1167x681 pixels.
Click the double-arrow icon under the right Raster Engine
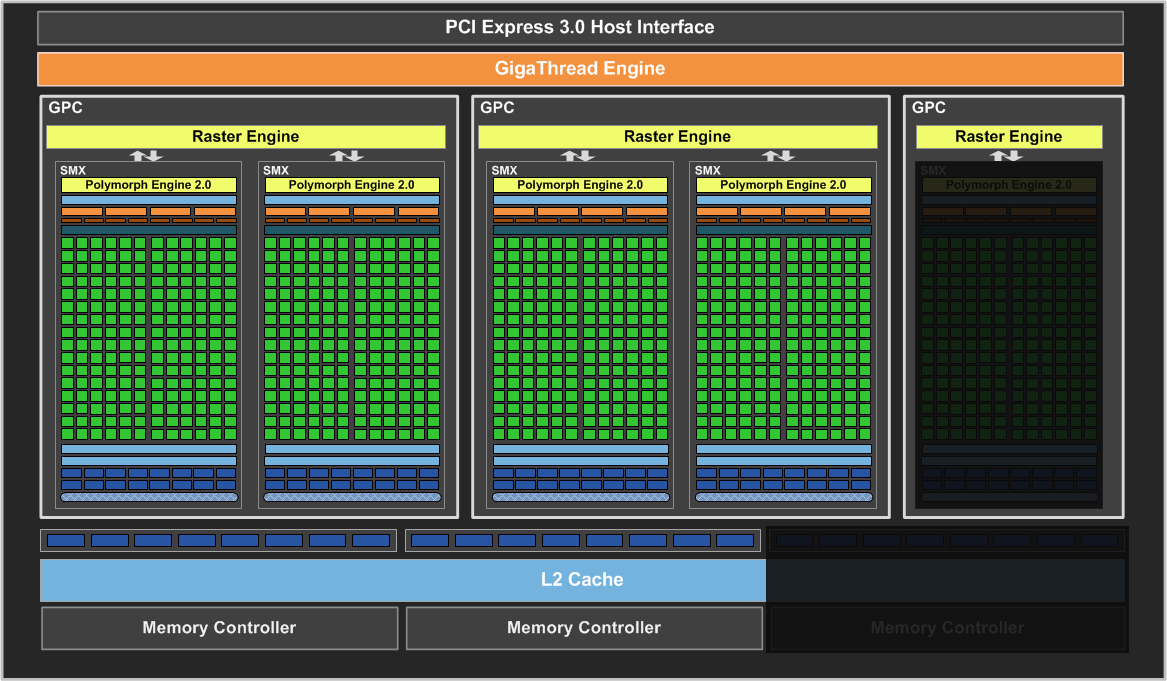(1005, 156)
